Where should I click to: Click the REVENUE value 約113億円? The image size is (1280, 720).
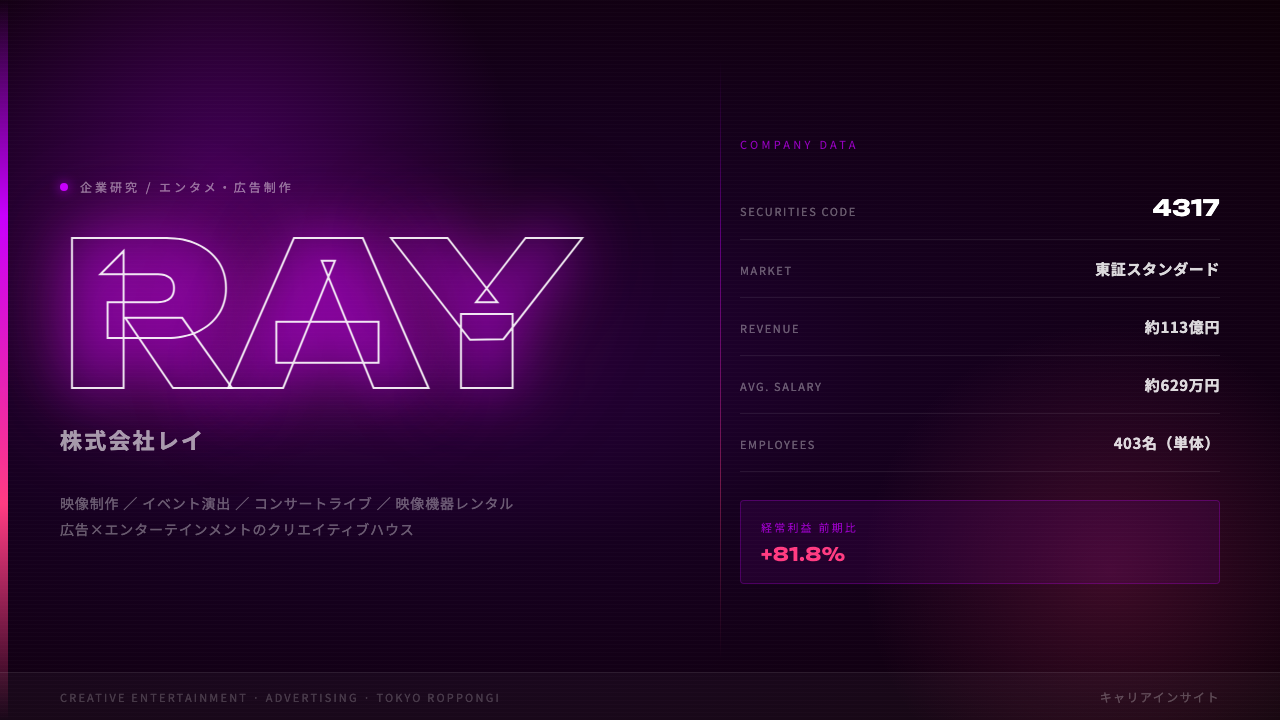1182,327
